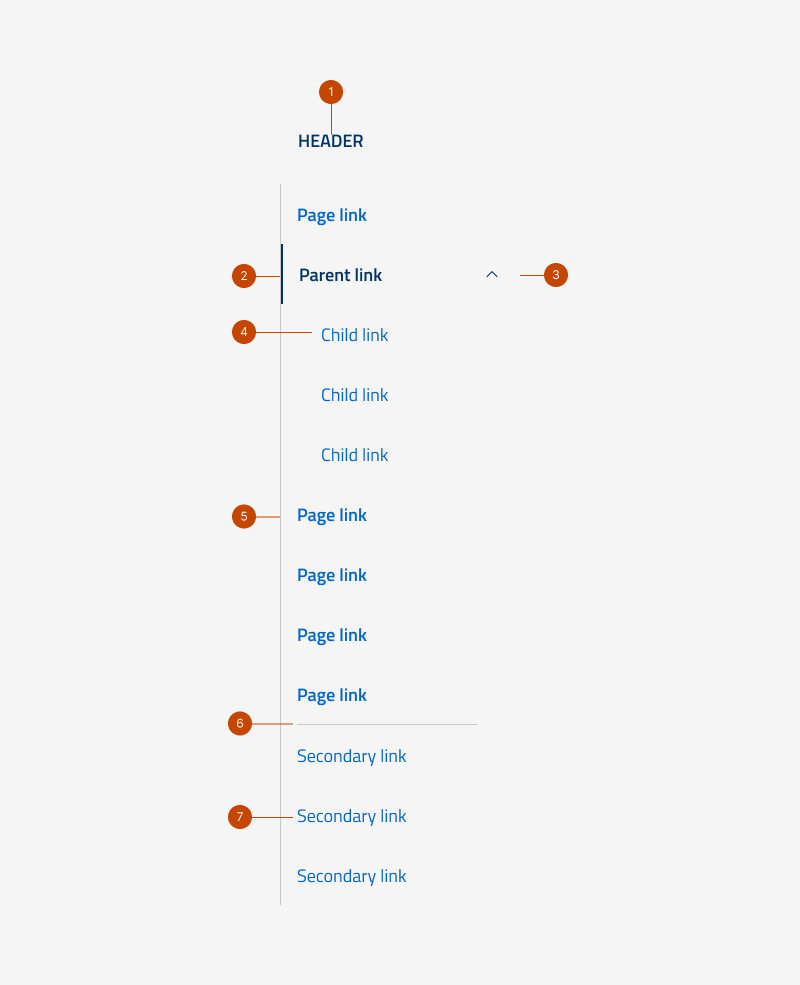
Task: Collapse the Parent link section using the chevron
Action: point(491,274)
